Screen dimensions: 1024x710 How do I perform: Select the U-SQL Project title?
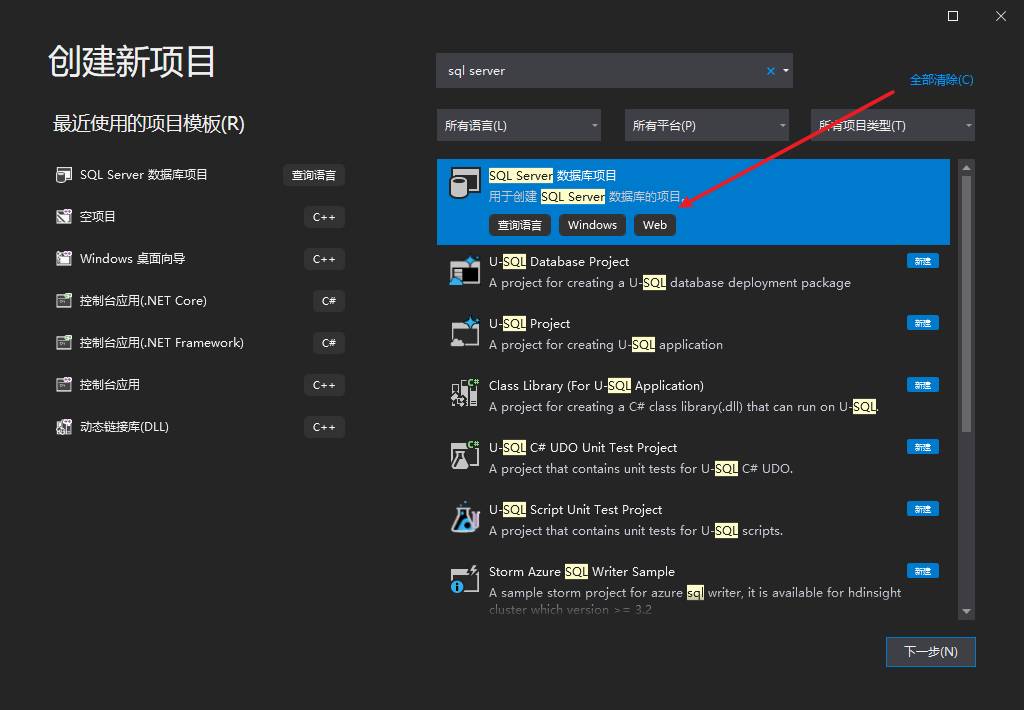tap(530, 324)
